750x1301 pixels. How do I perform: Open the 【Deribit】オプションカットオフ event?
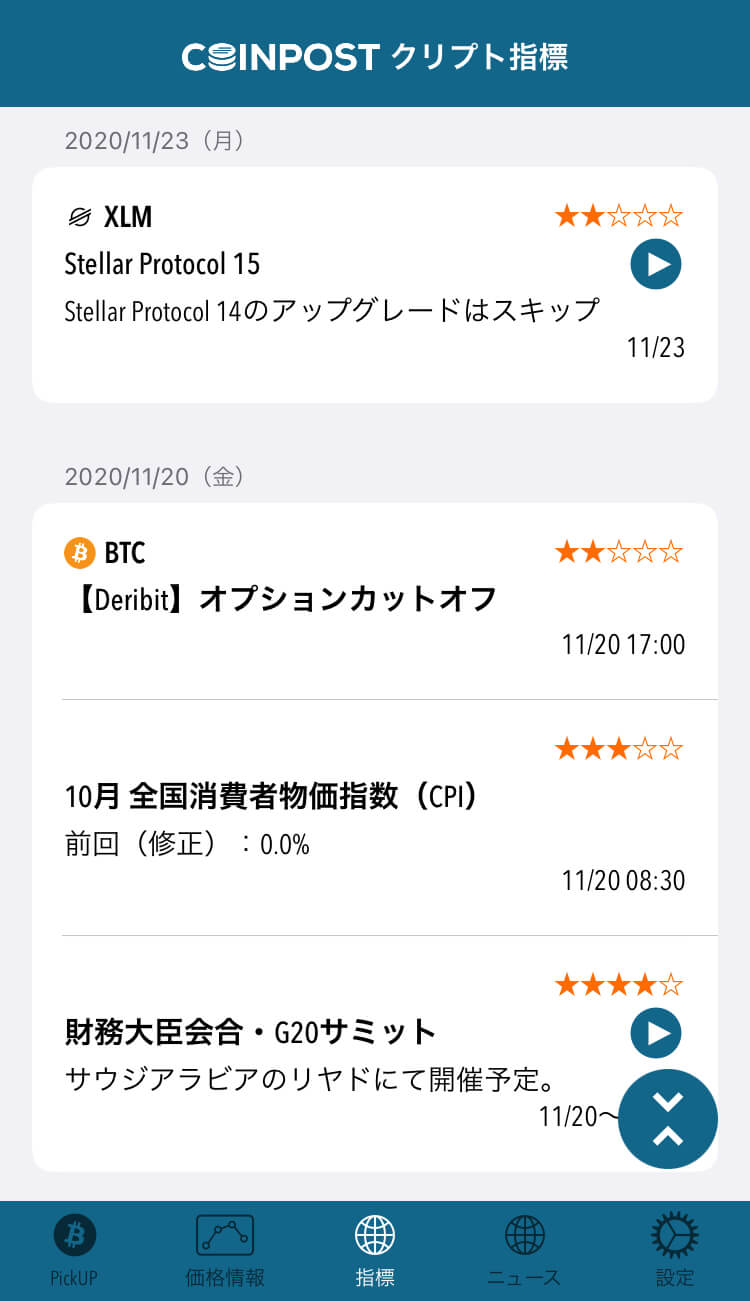click(x=281, y=599)
